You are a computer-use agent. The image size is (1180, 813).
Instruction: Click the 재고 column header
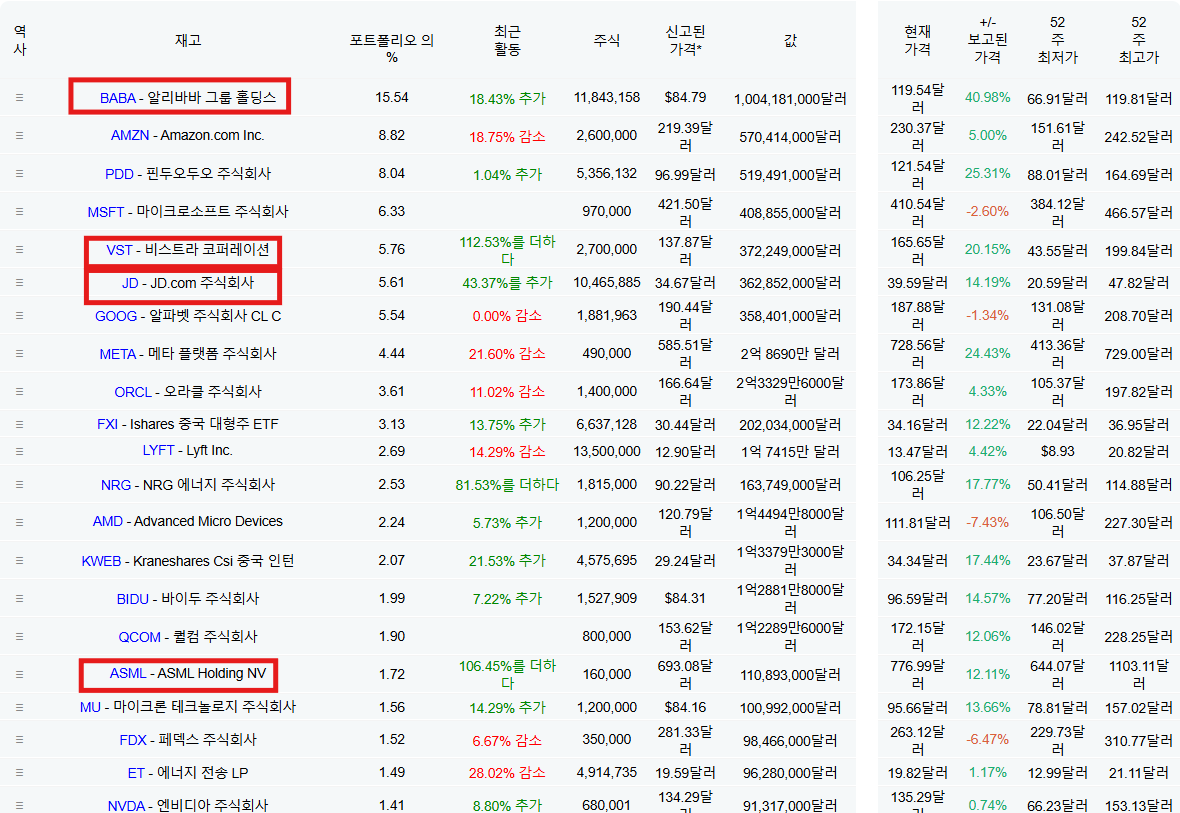coord(188,40)
